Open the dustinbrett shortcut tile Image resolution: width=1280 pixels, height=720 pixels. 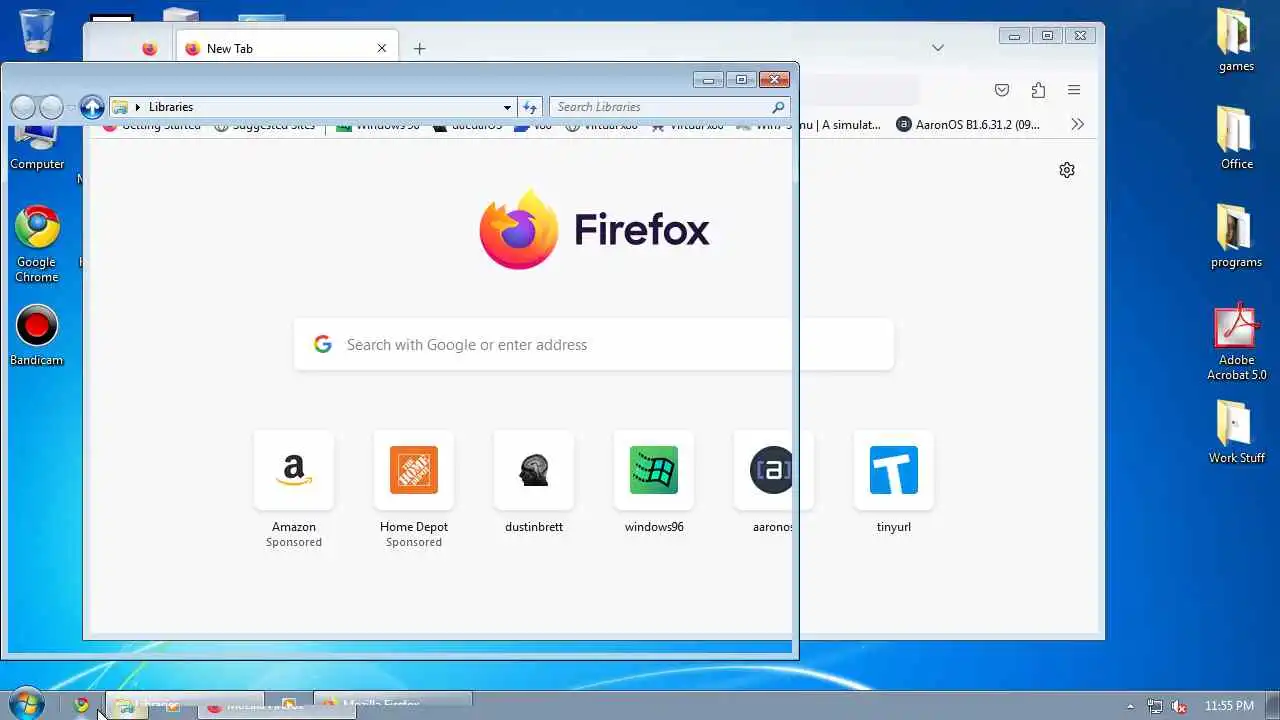[534, 470]
